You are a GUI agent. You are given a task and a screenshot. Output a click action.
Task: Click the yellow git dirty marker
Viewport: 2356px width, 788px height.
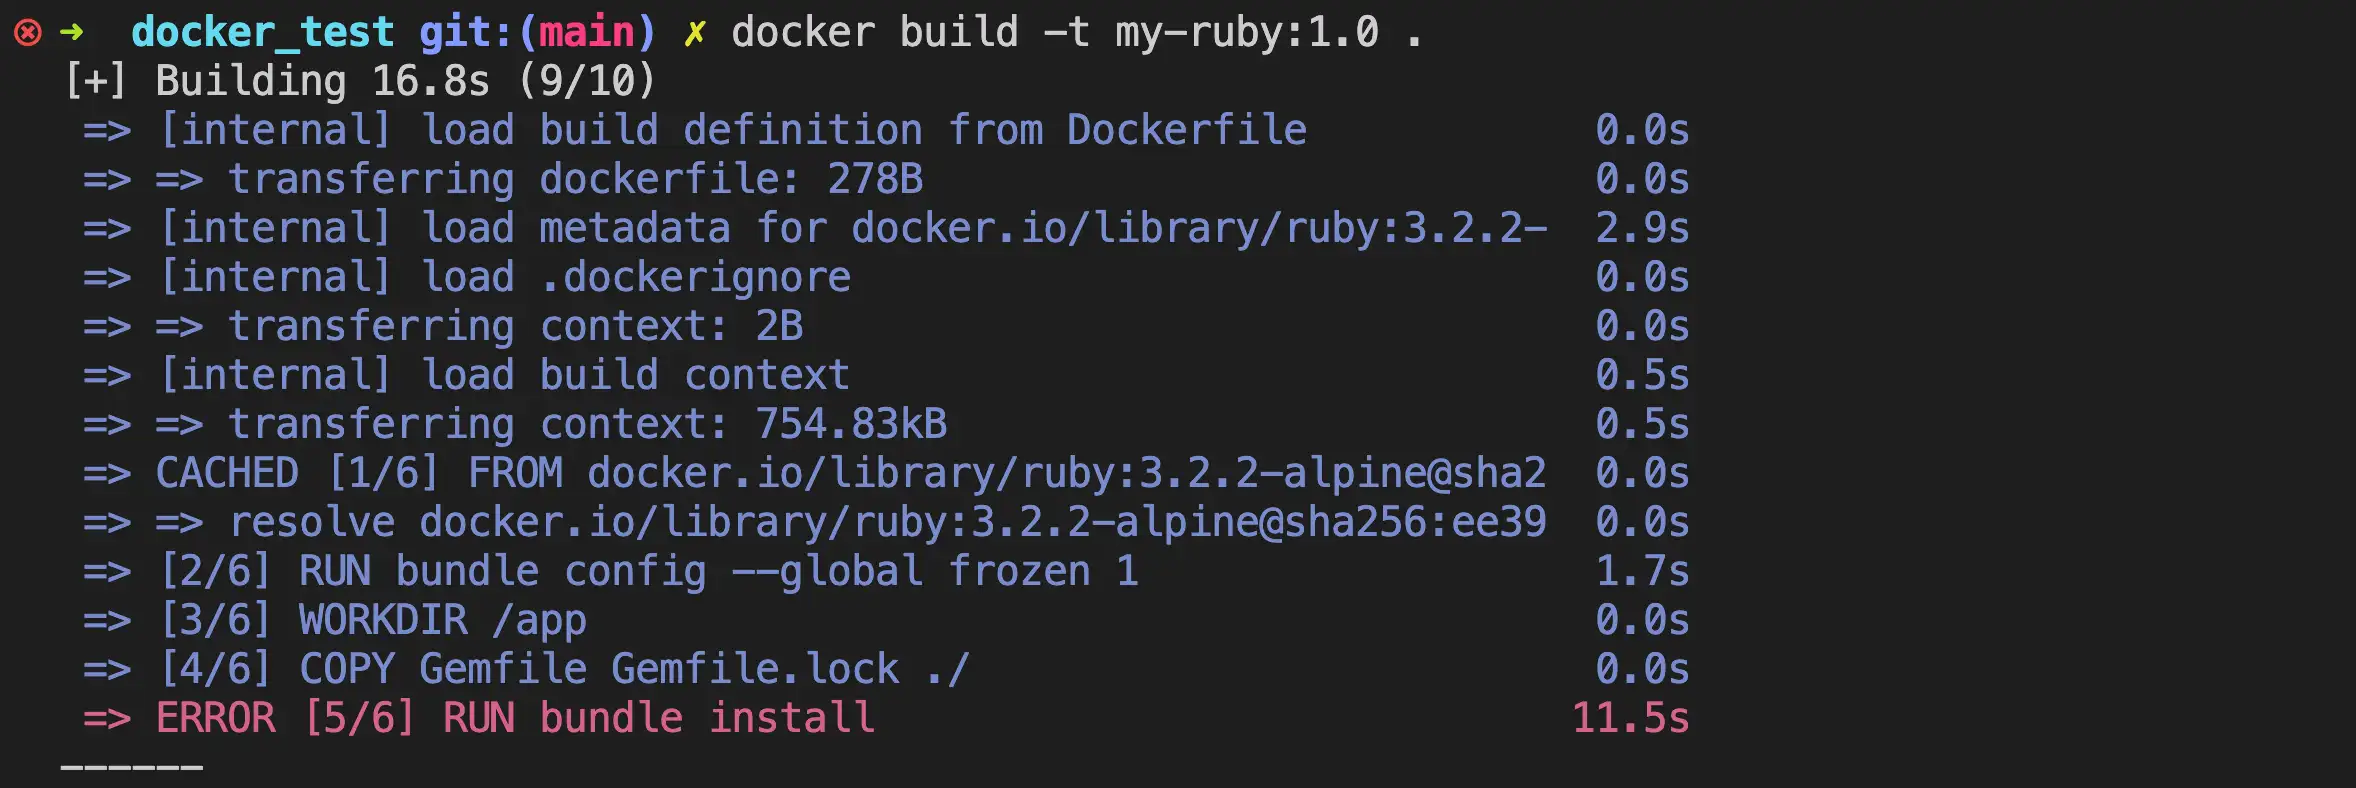pos(694,33)
